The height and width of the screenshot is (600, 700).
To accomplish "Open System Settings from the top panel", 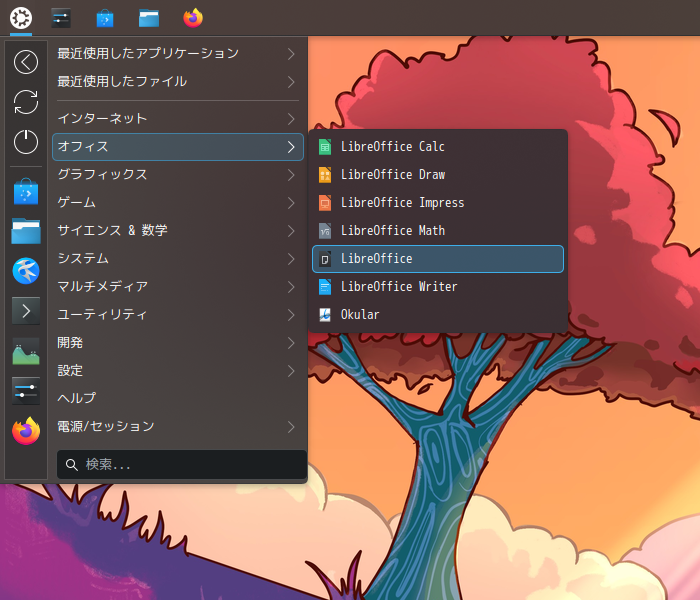I will point(61,18).
